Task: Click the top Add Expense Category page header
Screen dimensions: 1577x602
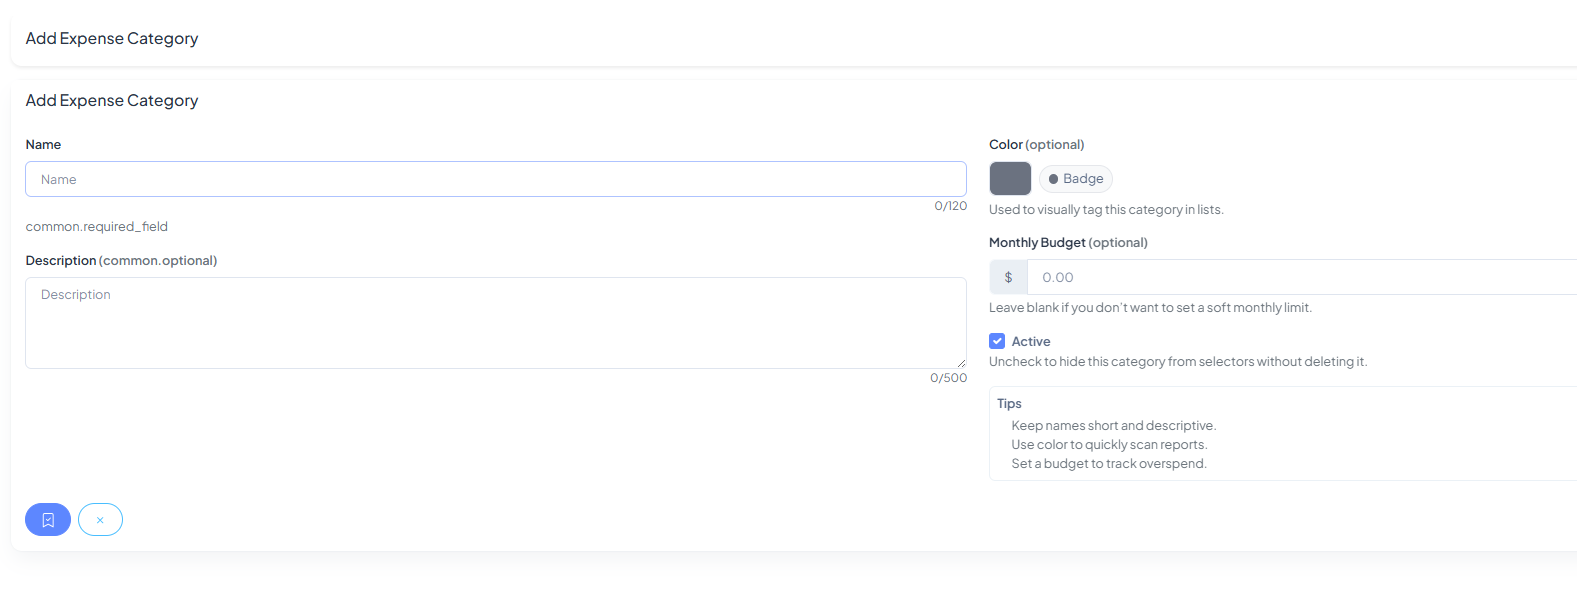Action: (112, 39)
